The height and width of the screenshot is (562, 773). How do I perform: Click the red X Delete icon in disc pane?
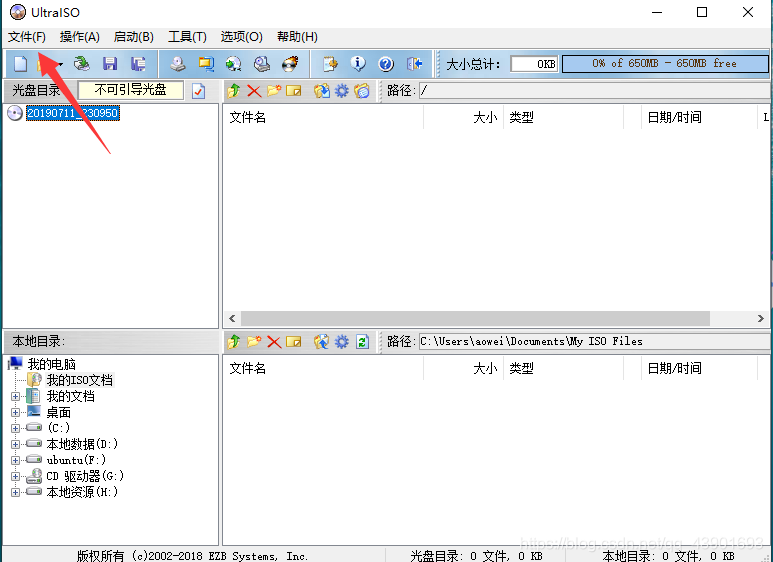pos(254,91)
